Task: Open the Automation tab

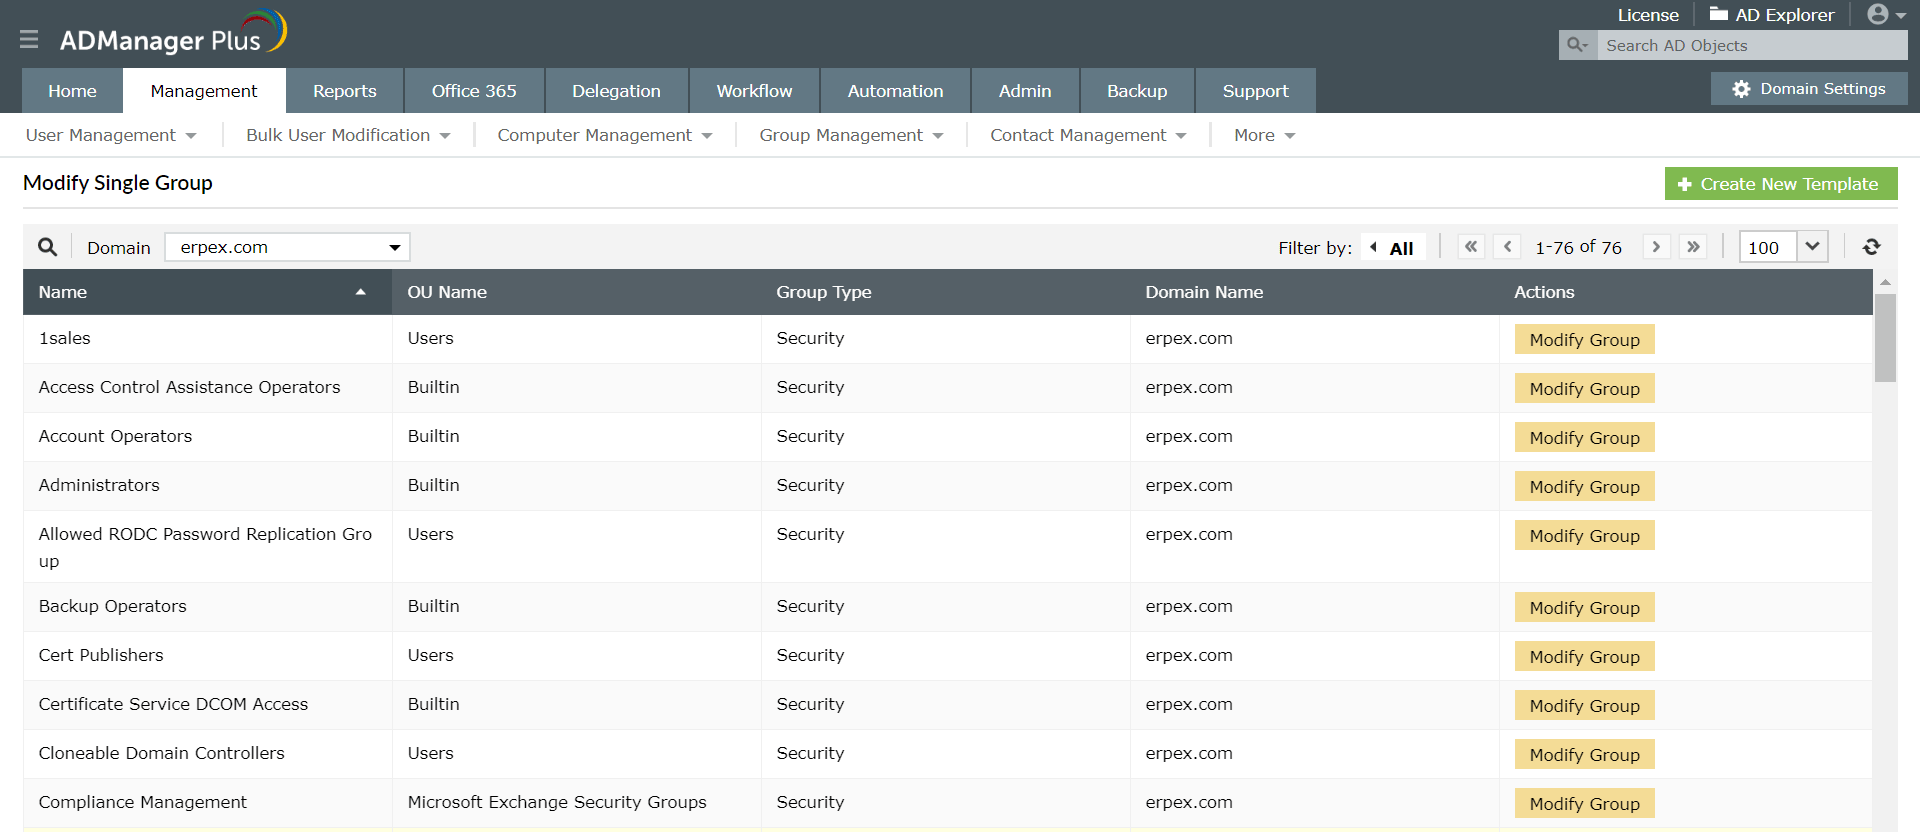Action: coord(895,91)
